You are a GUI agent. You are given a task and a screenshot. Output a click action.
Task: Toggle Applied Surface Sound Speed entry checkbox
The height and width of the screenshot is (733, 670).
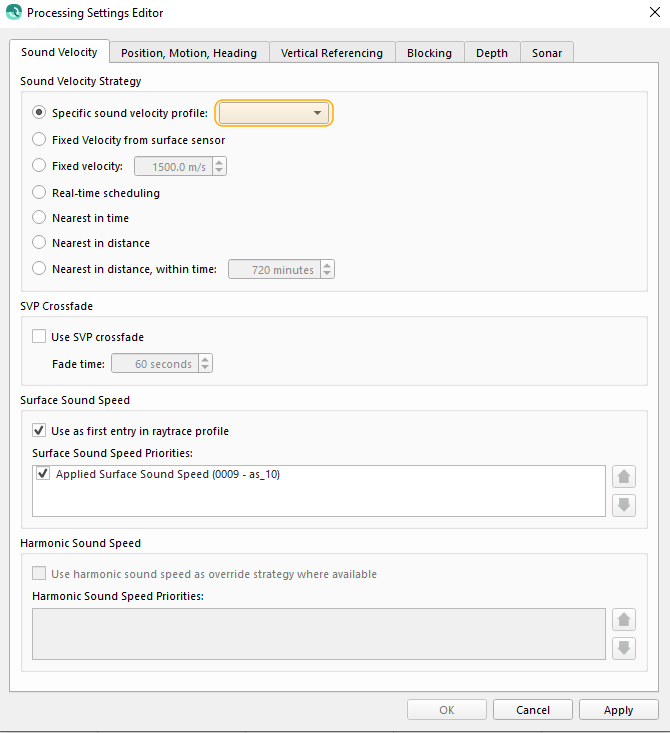point(43,474)
